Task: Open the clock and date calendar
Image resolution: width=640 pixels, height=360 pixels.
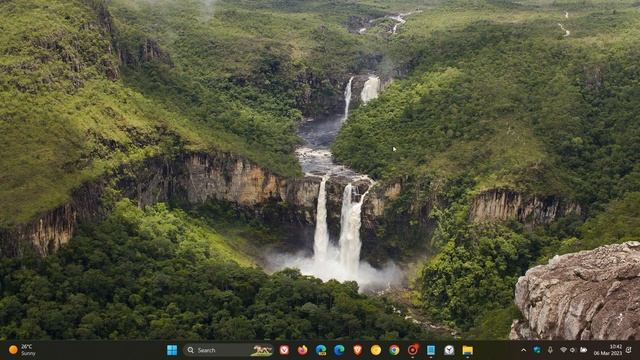Action: tap(608, 350)
